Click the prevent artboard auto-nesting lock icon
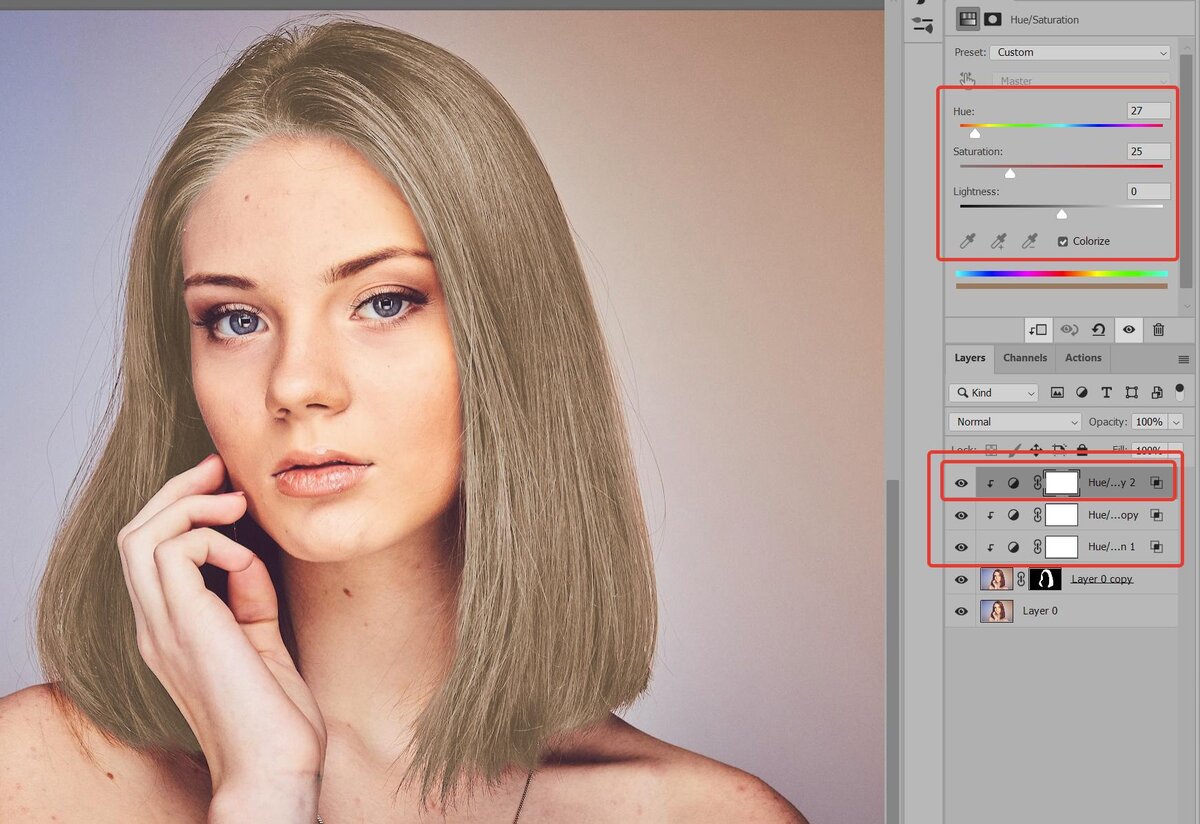 [x=1060, y=451]
